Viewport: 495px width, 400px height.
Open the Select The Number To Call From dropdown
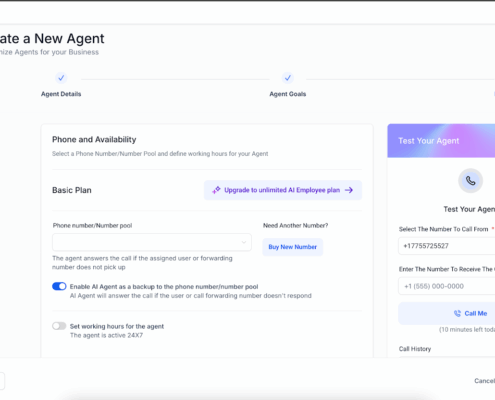coord(447,246)
